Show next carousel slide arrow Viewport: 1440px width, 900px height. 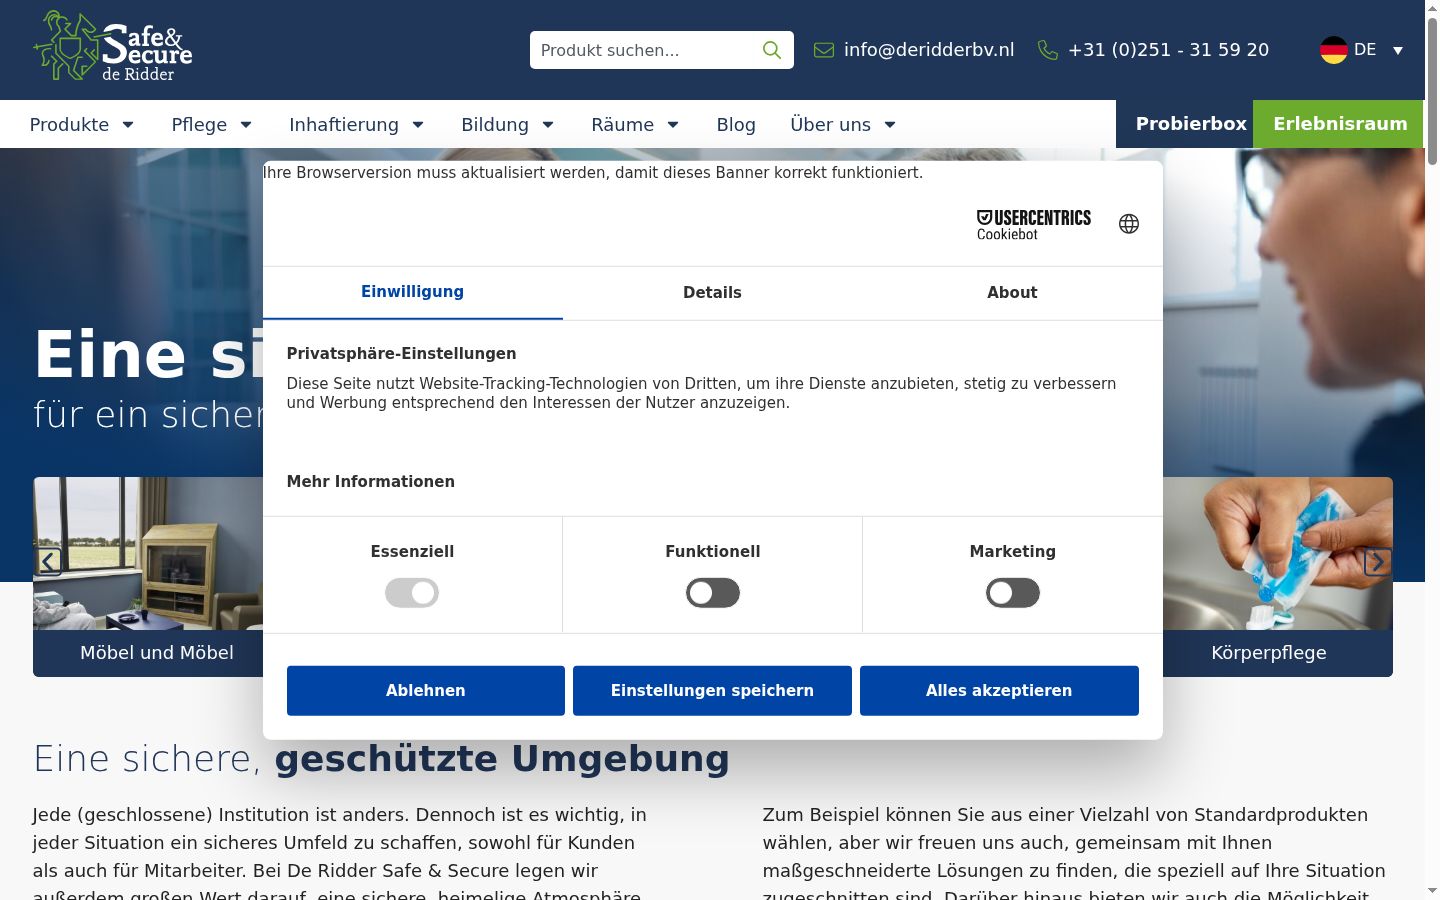click(x=1377, y=562)
